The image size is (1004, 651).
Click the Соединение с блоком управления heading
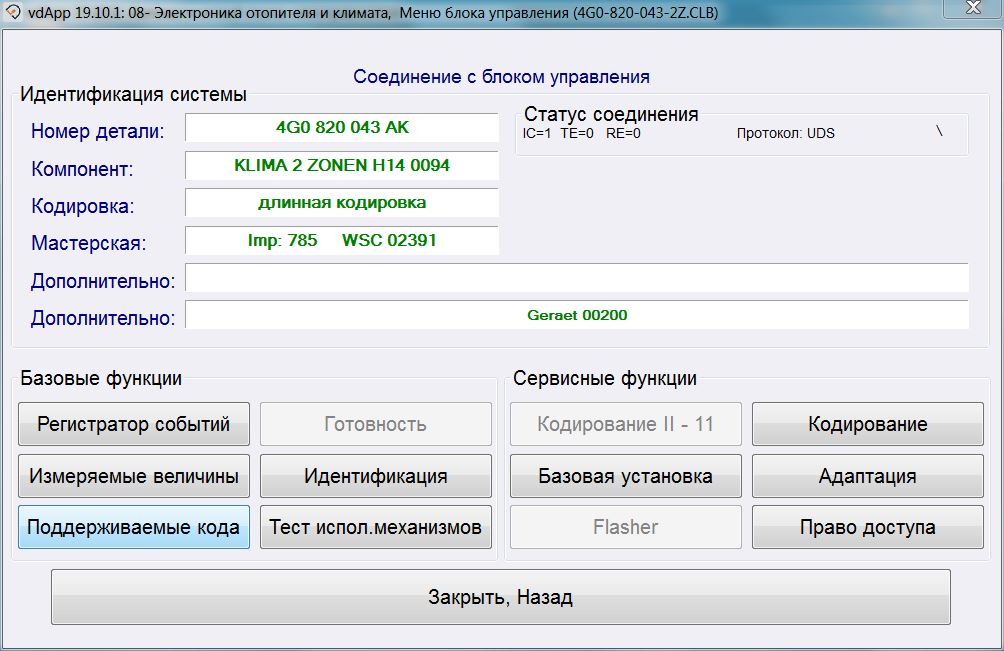pos(501,77)
